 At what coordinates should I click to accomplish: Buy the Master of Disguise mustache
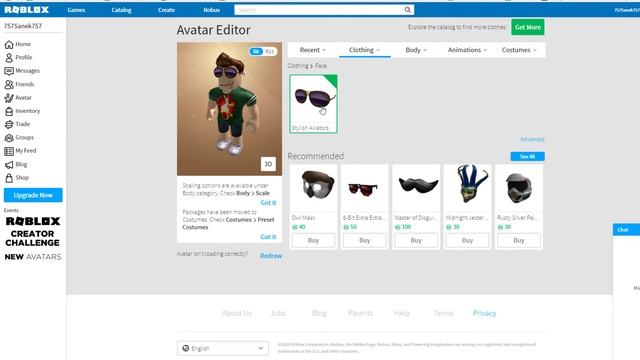[x=416, y=240]
